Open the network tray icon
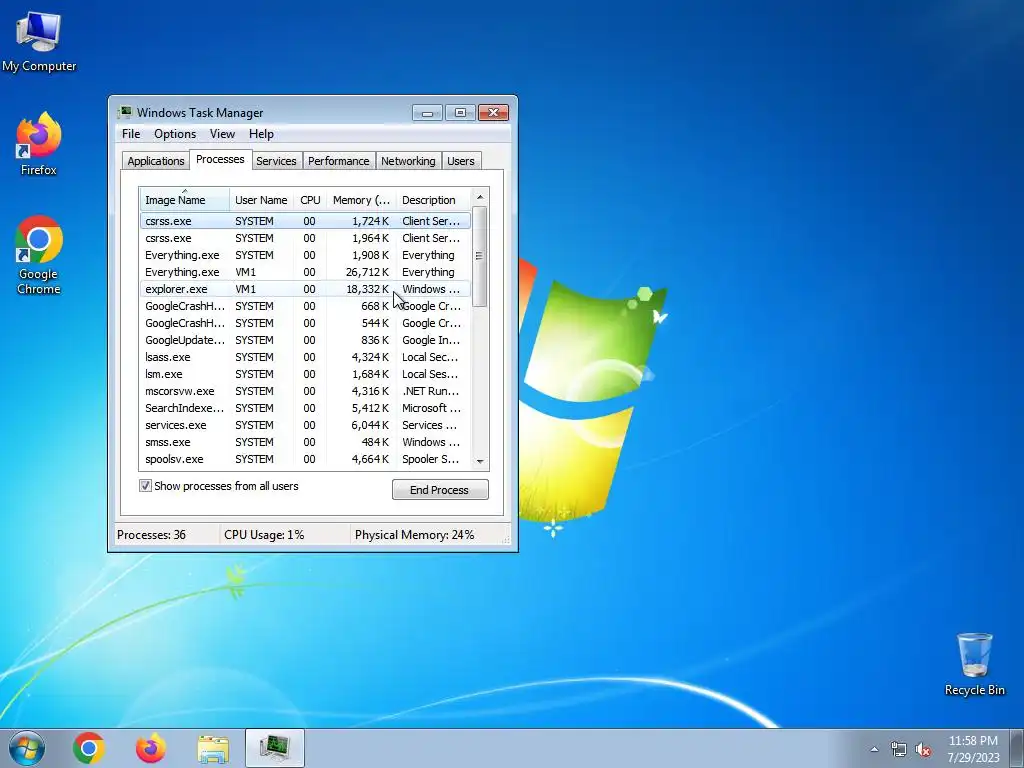The image size is (1024, 768). click(x=899, y=749)
